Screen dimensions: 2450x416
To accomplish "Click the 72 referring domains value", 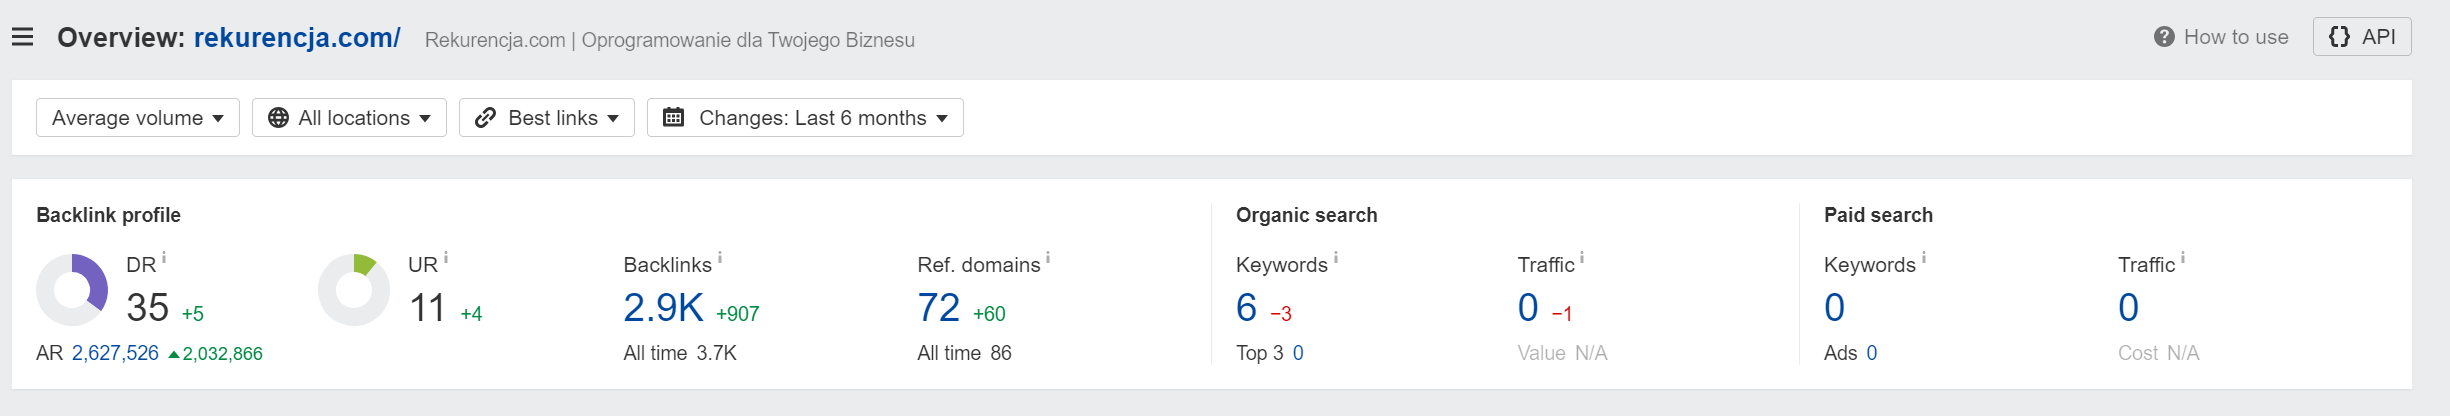I will pyautogui.click(x=939, y=308).
